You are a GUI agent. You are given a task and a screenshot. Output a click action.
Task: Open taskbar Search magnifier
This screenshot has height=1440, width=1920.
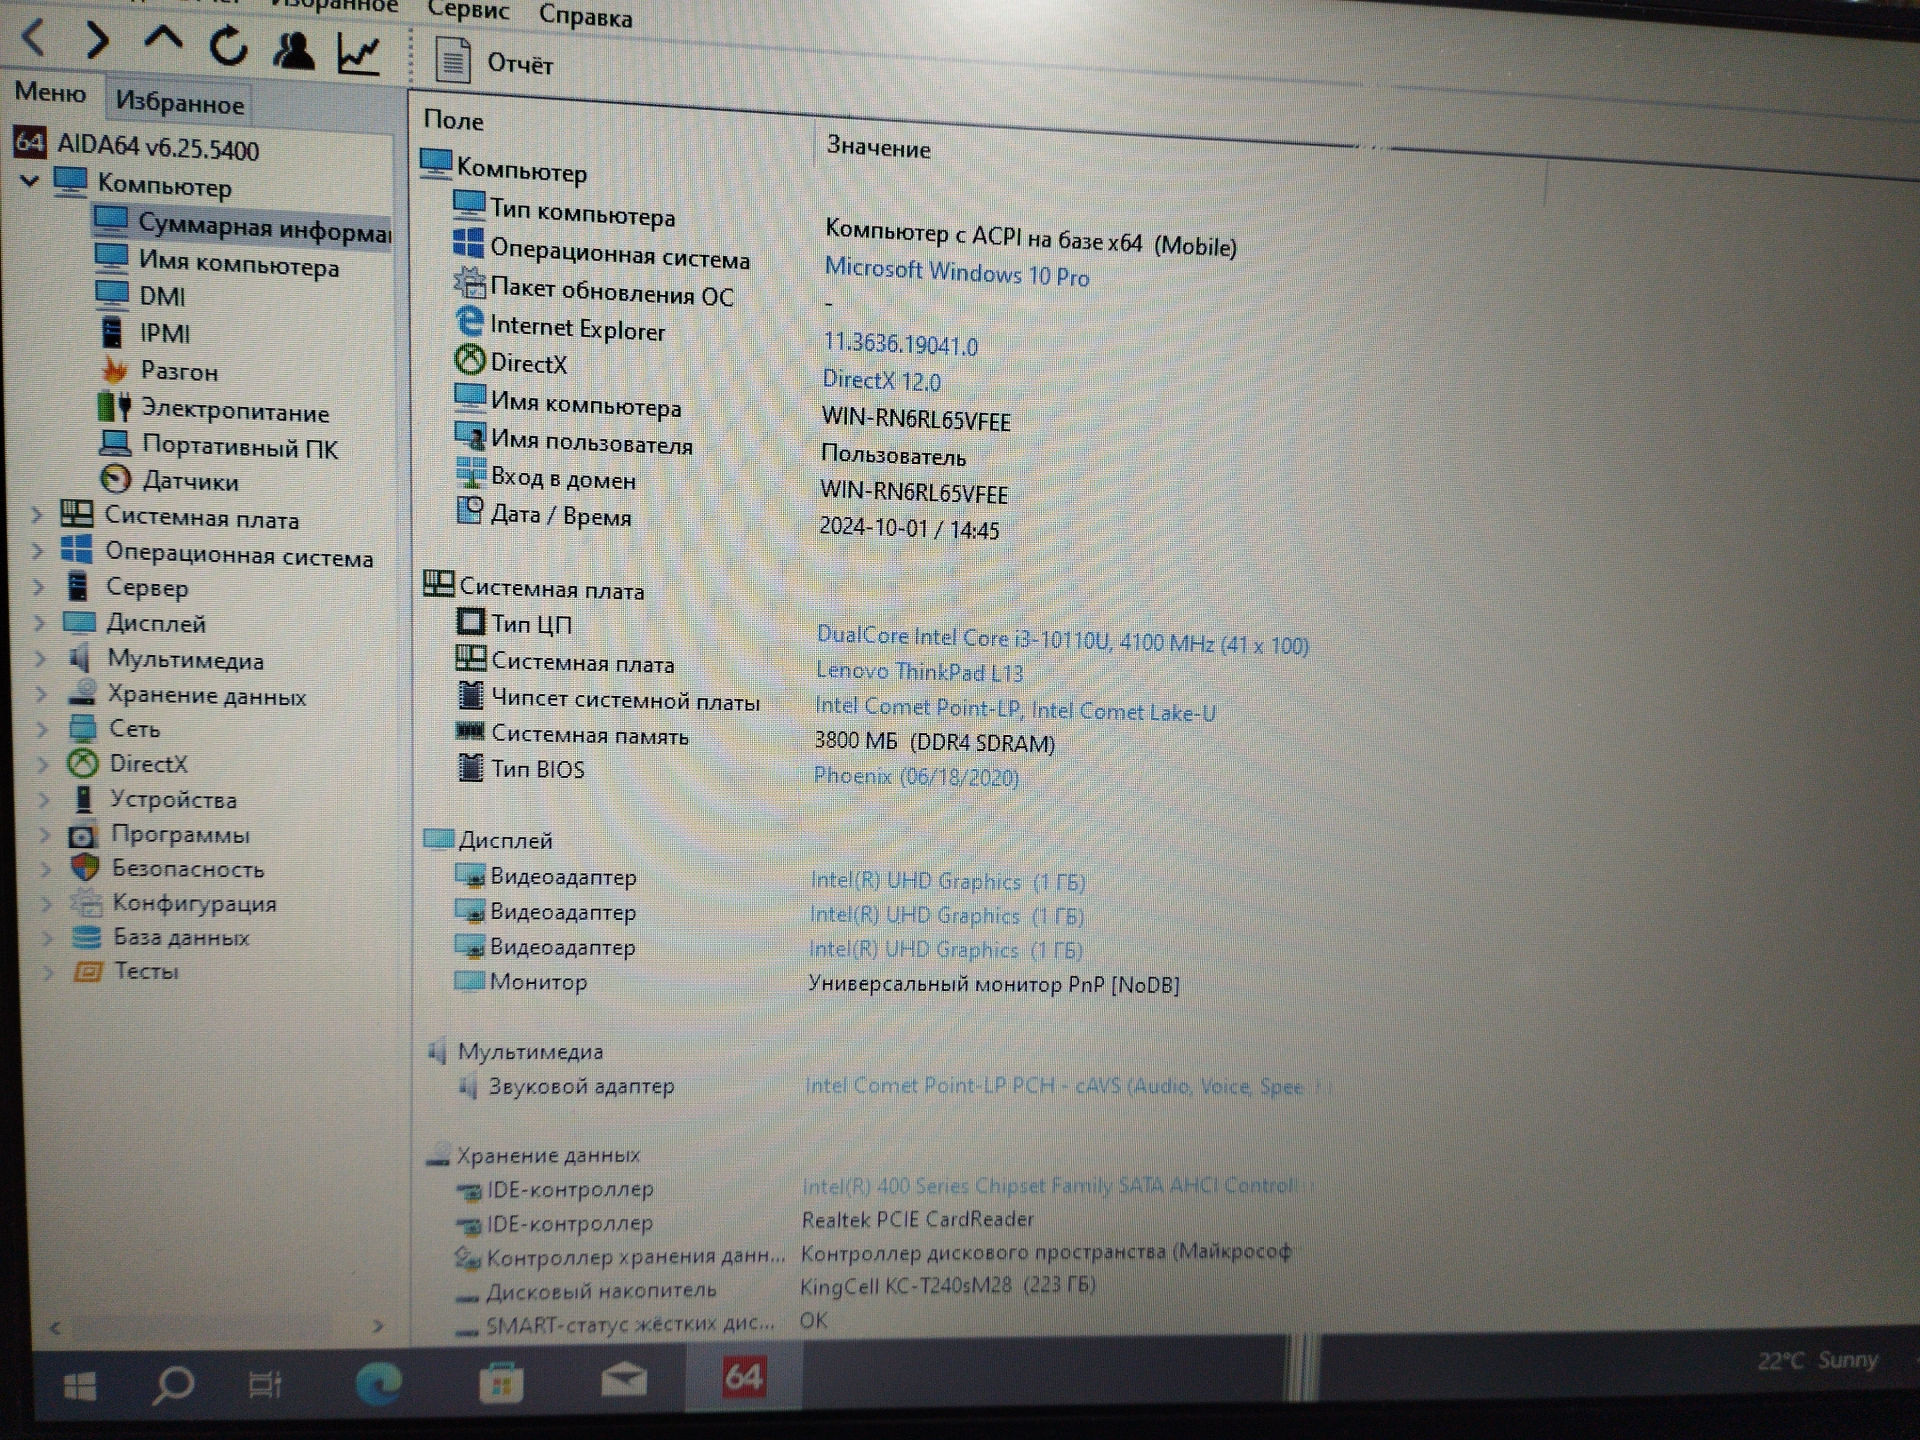click(x=172, y=1385)
